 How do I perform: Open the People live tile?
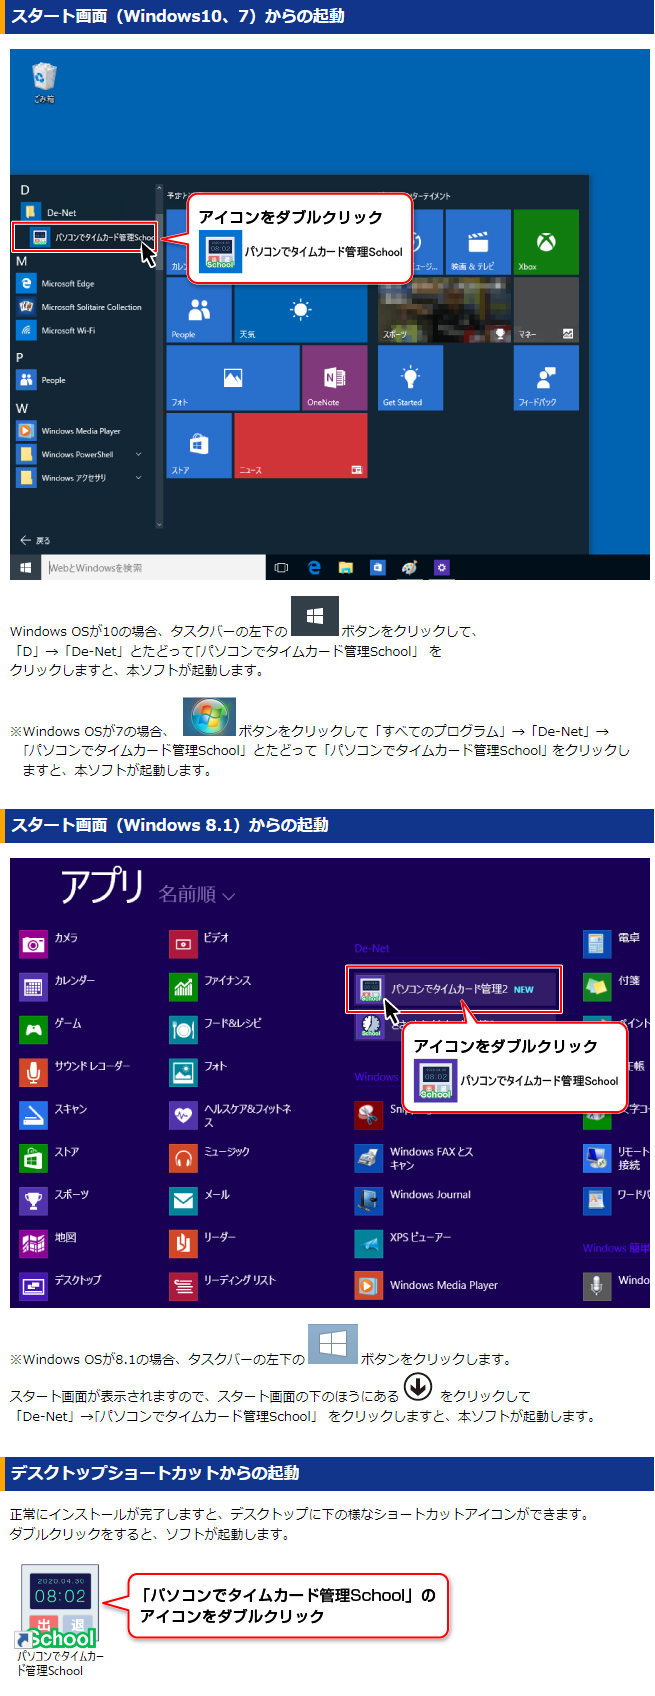click(x=199, y=311)
